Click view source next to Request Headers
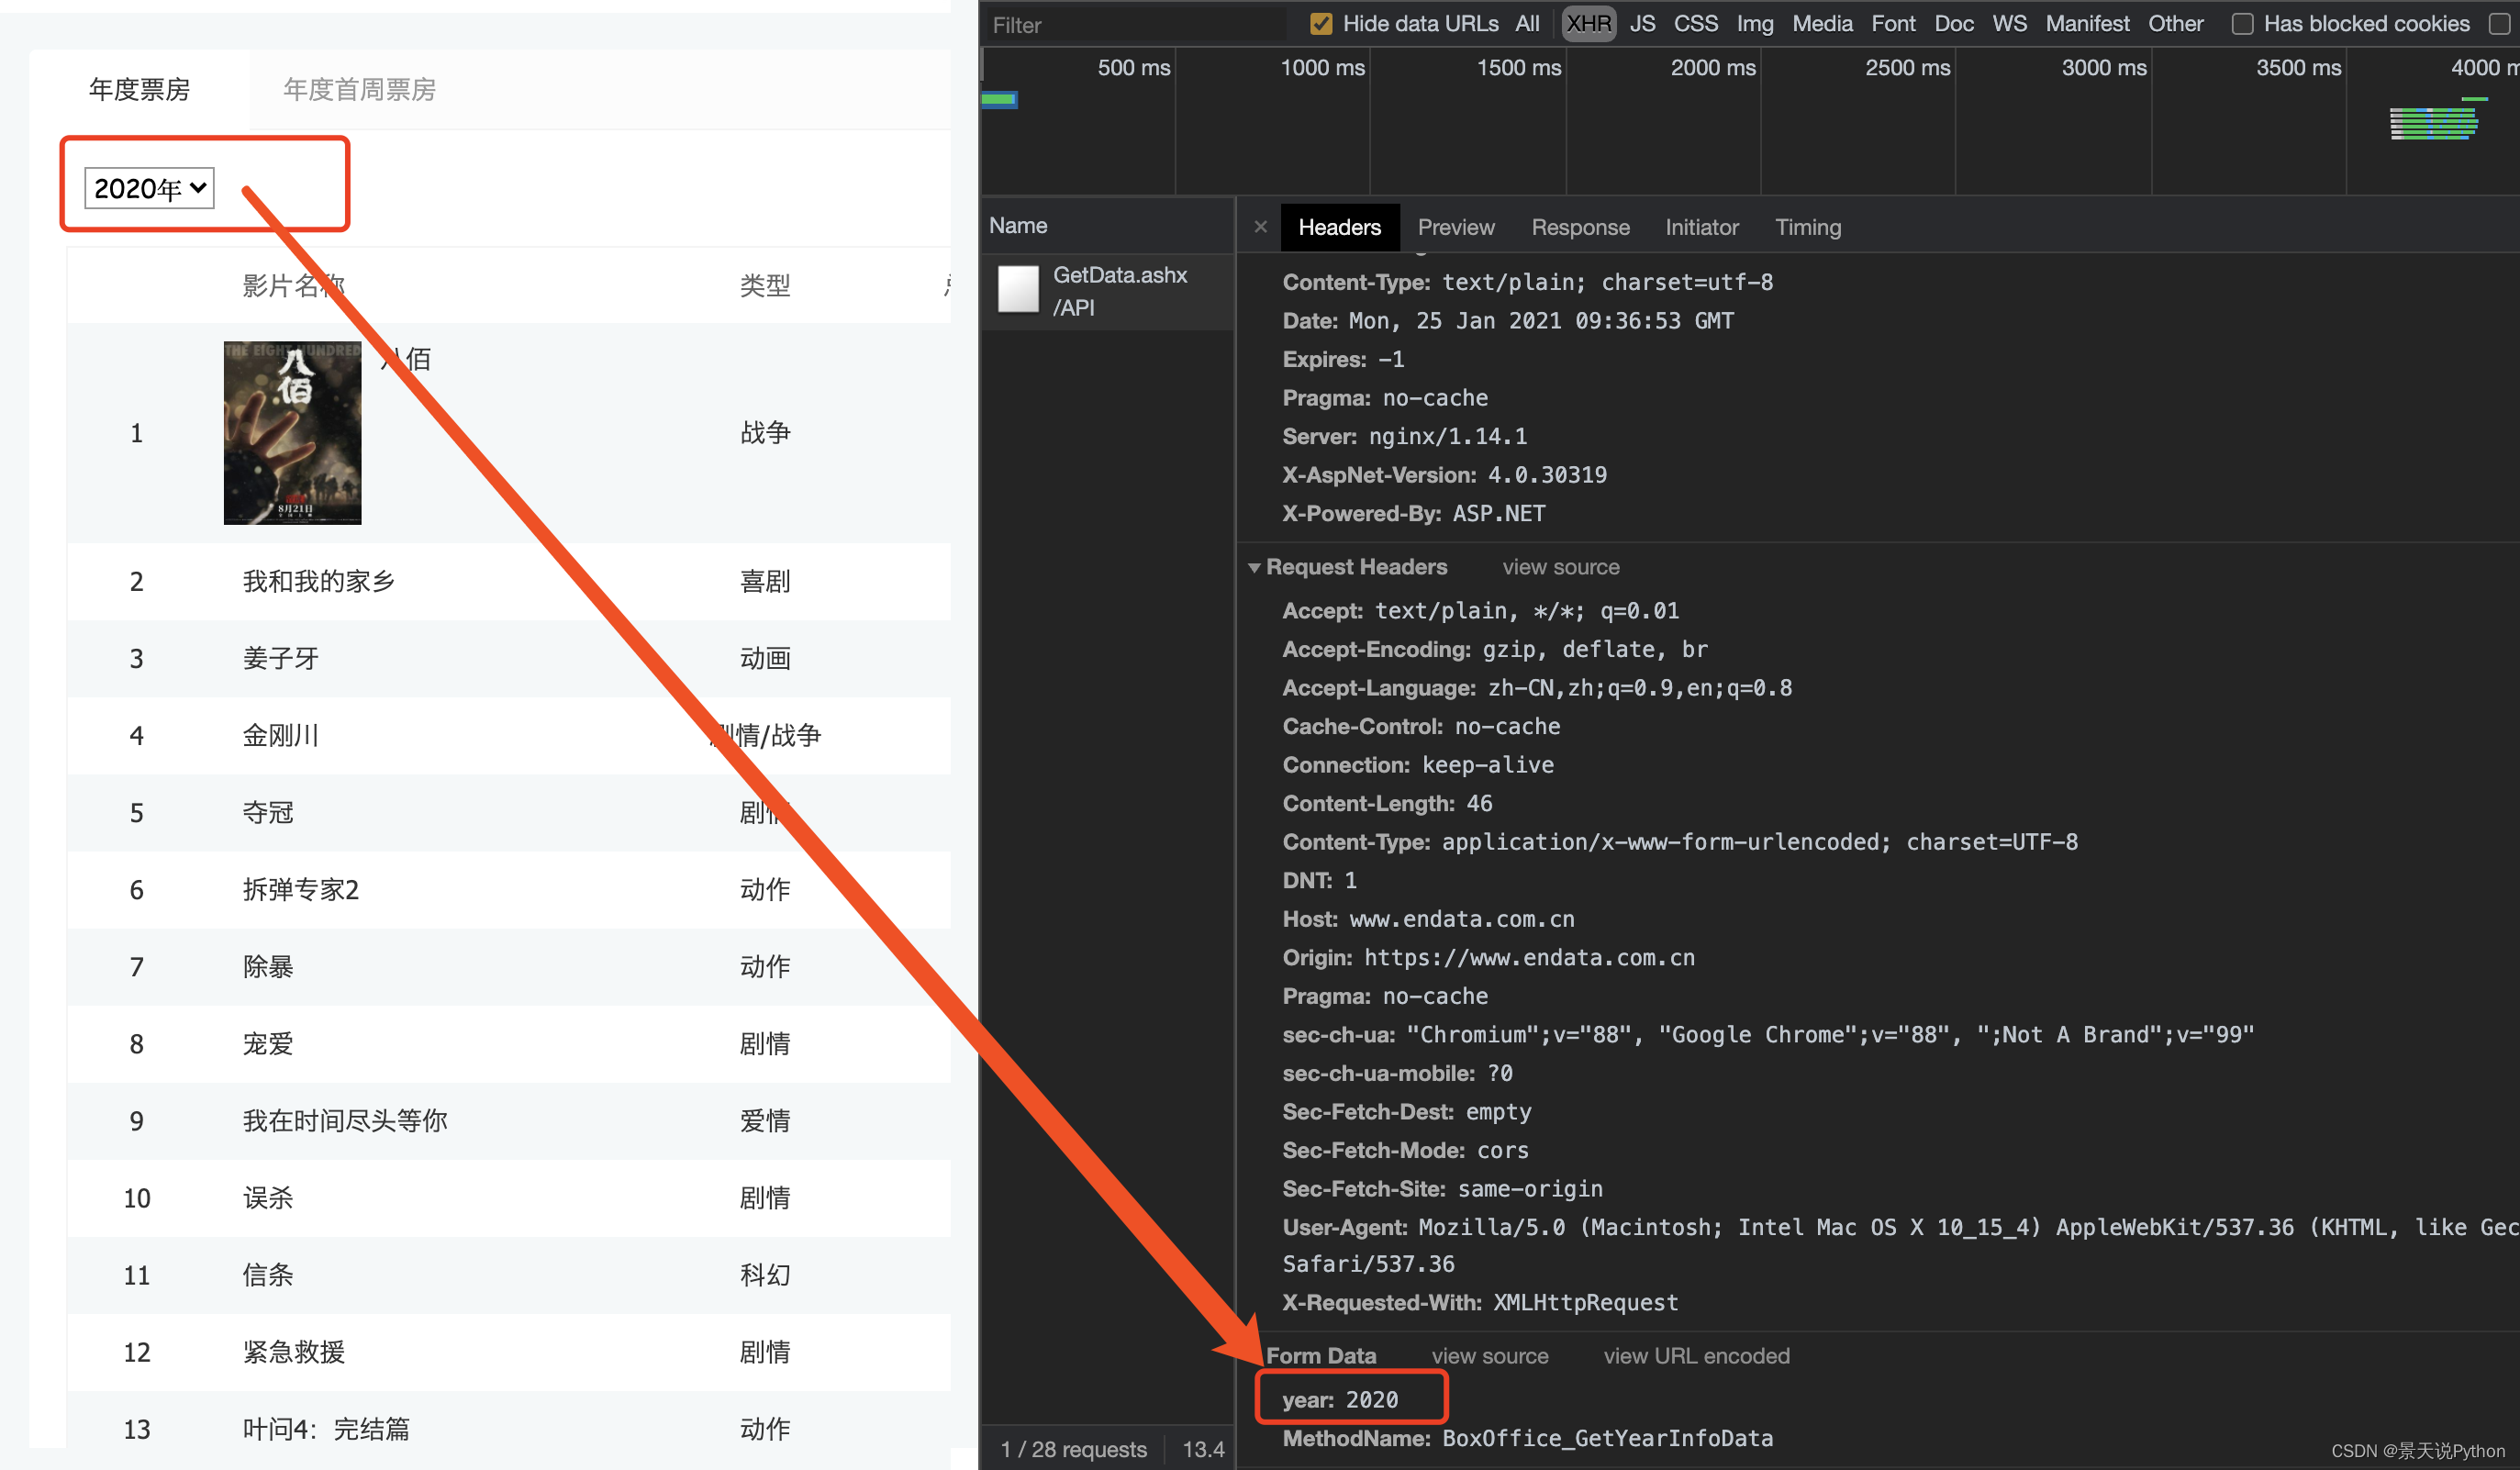 coord(1560,567)
